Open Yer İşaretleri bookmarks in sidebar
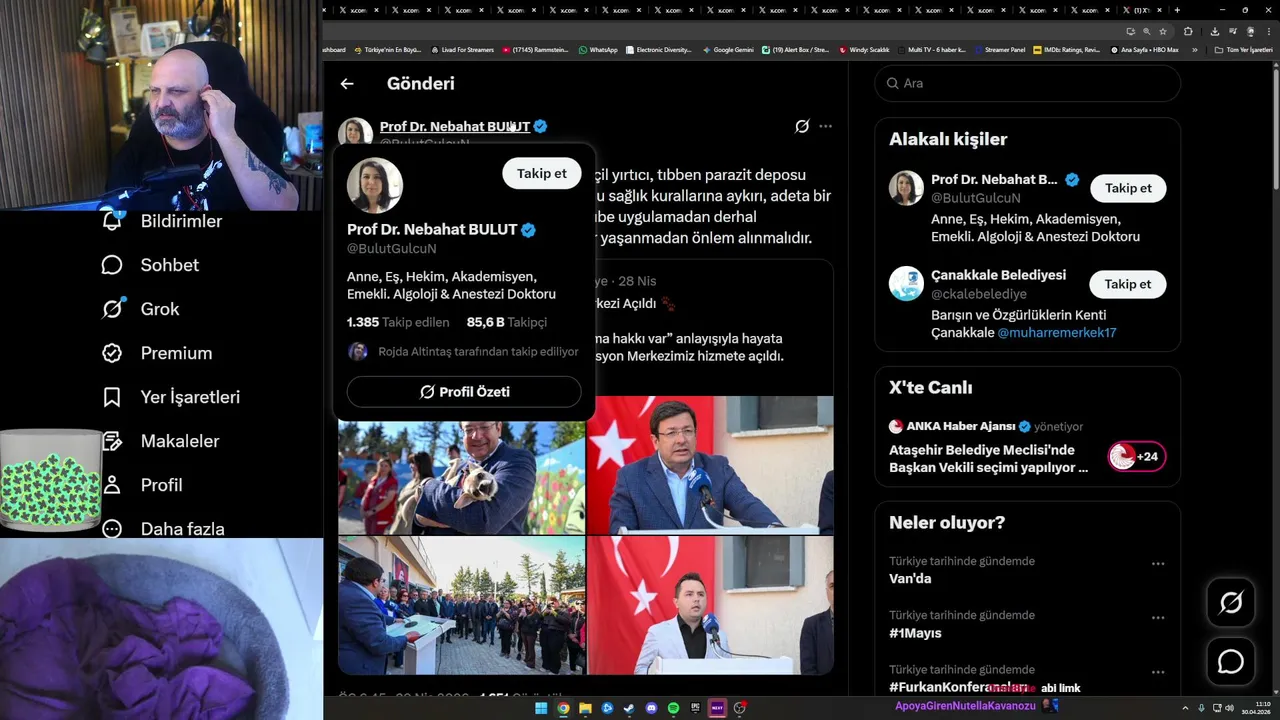 pos(171,397)
